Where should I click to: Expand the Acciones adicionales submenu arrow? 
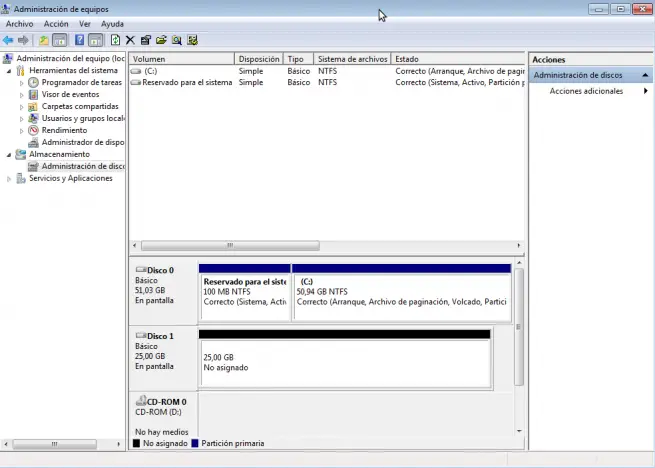tap(645, 91)
